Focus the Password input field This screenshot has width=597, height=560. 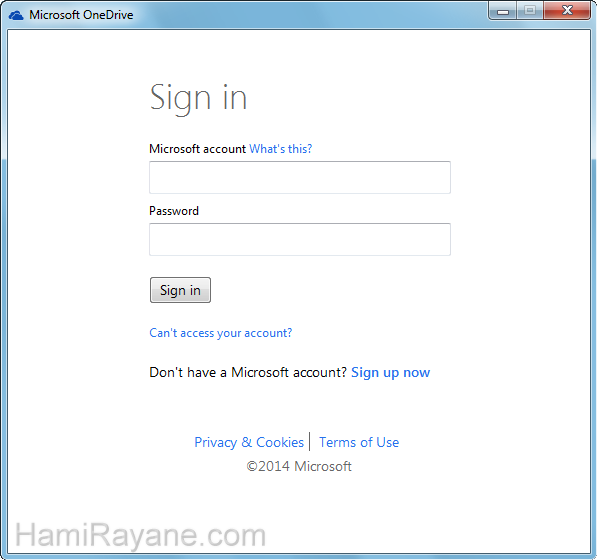click(x=300, y=239)
